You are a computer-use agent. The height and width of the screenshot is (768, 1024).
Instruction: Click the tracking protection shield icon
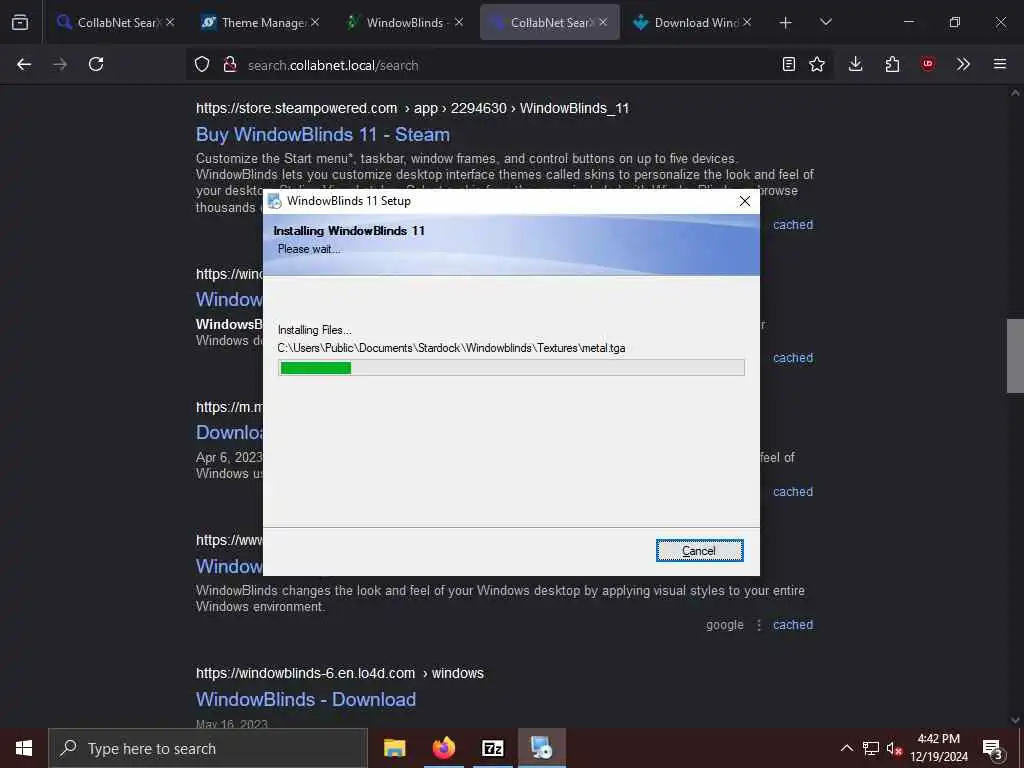(202, 65)
